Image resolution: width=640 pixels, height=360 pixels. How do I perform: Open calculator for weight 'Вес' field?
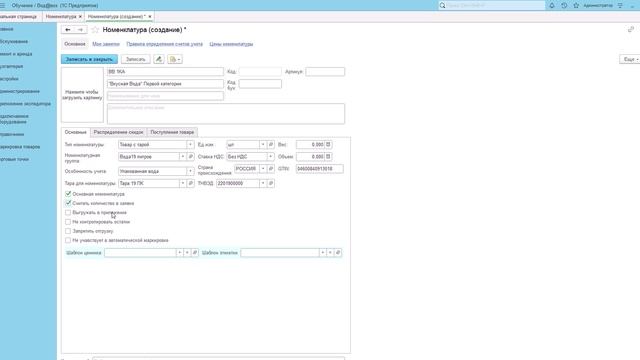pos(328,144)
